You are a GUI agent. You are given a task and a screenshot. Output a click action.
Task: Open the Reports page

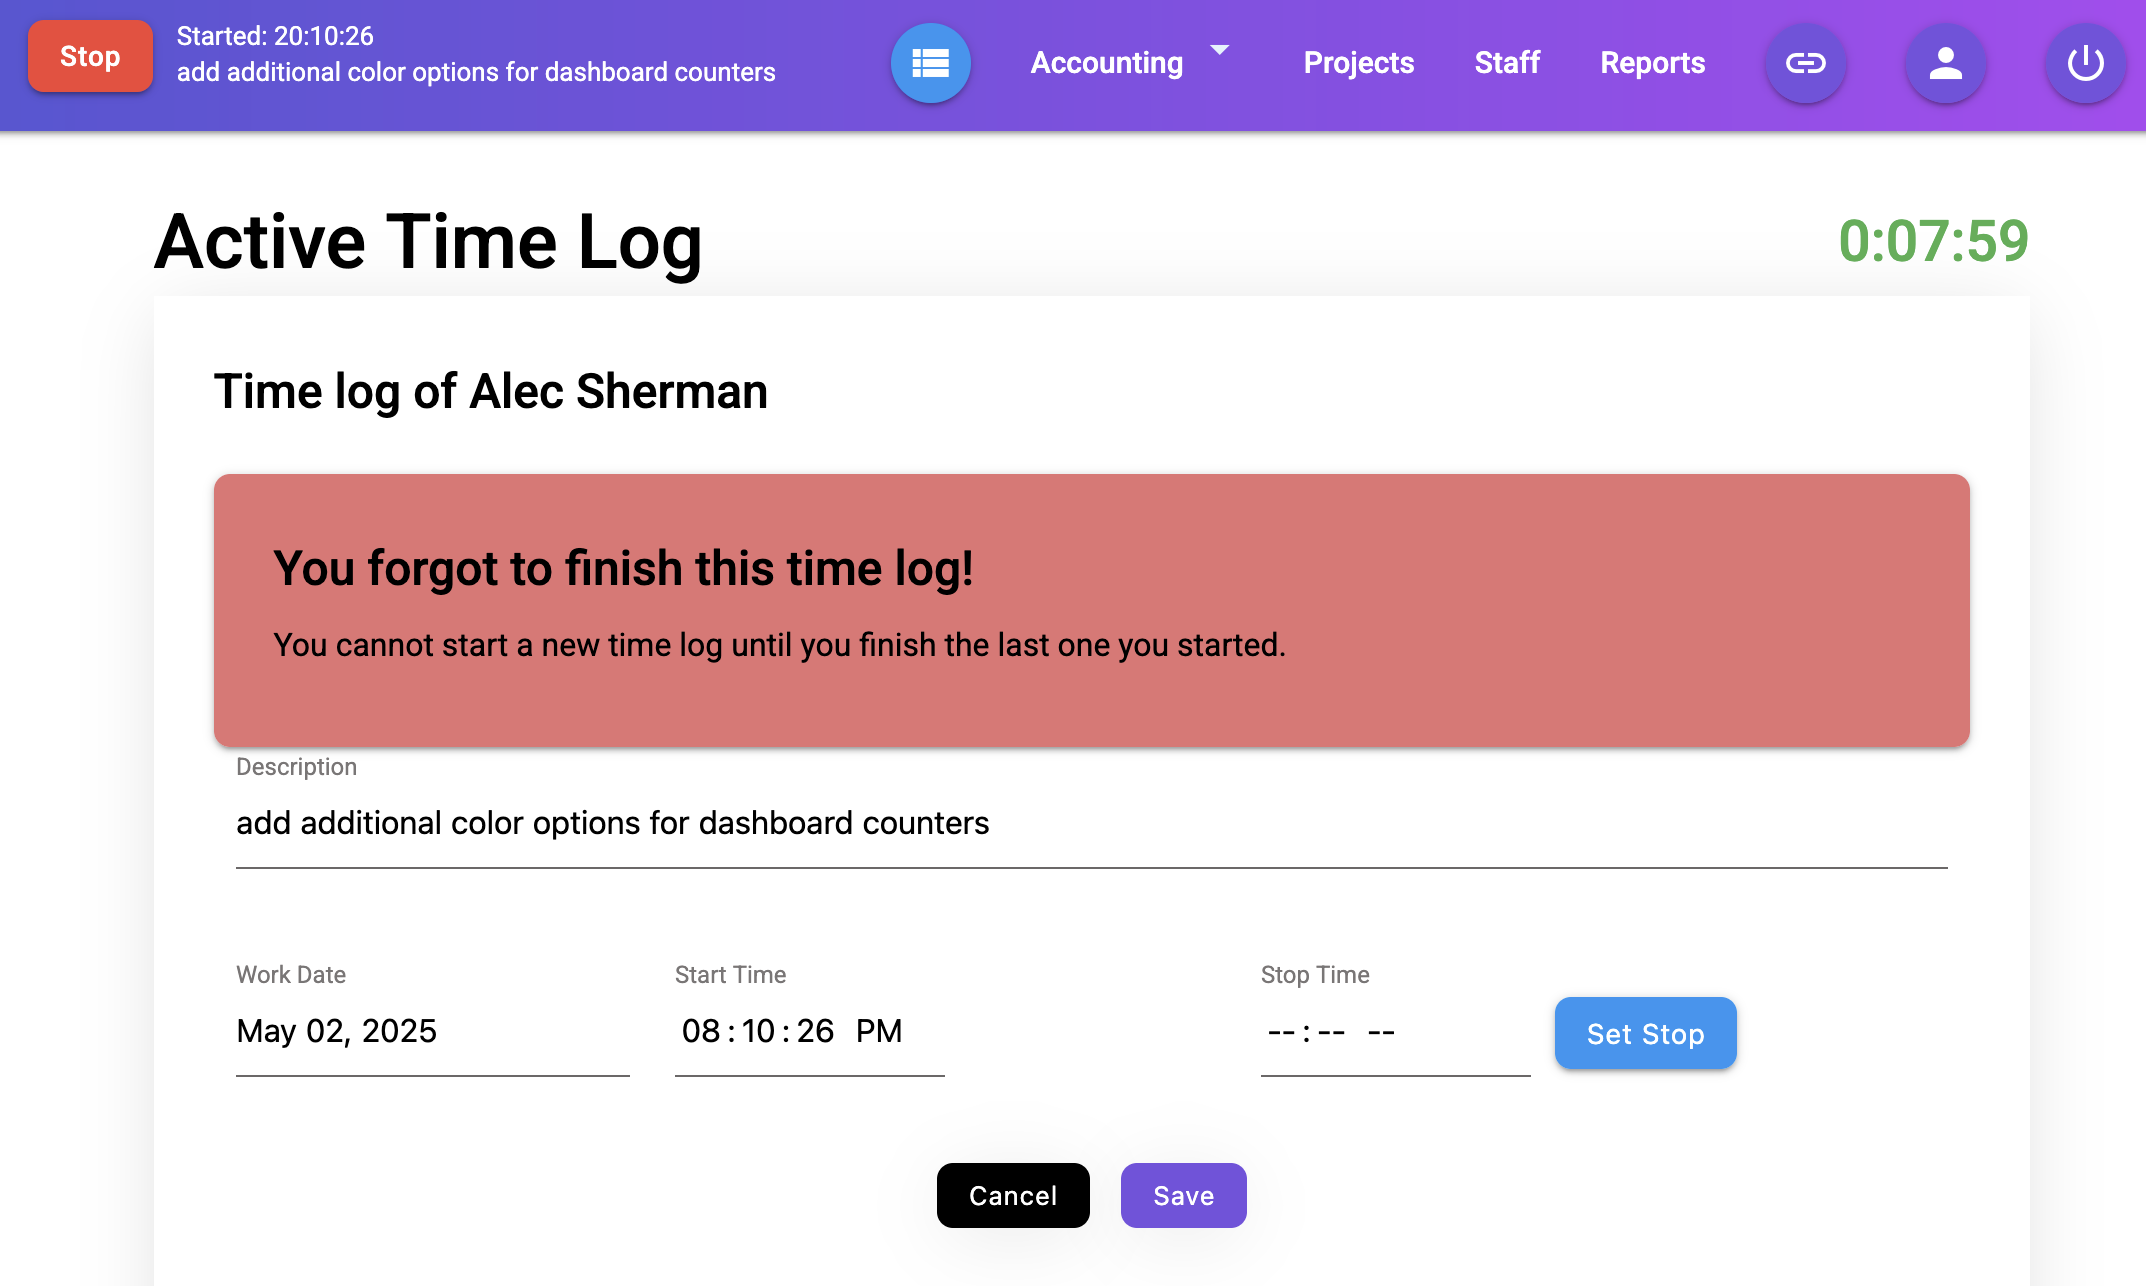pyautogui.click(x=1652, y=62)
